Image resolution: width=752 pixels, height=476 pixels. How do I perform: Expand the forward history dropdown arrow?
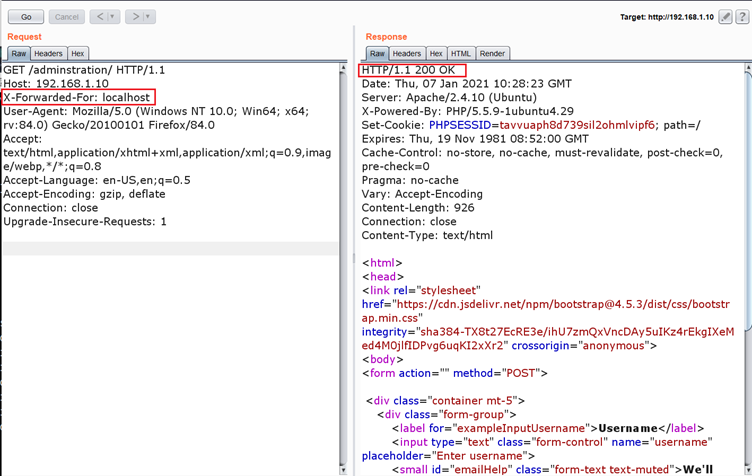148,17
